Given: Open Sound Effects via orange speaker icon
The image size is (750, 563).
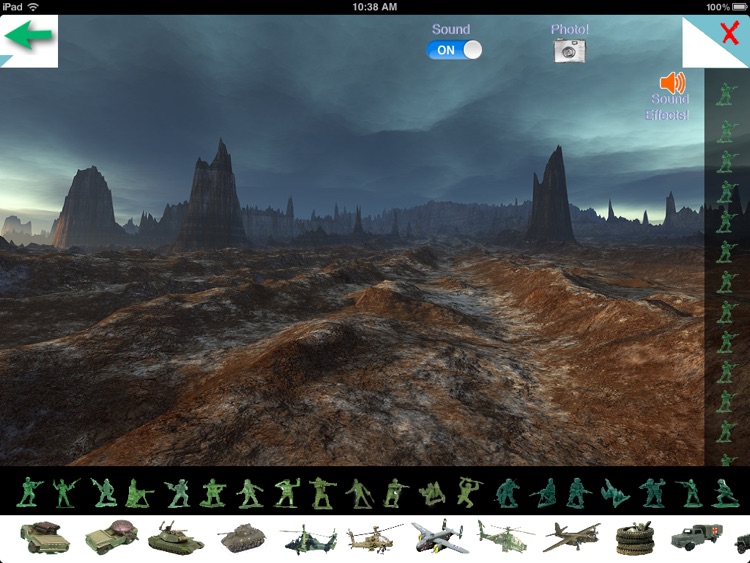Looking at the screenshot, I should pos(673,82).
